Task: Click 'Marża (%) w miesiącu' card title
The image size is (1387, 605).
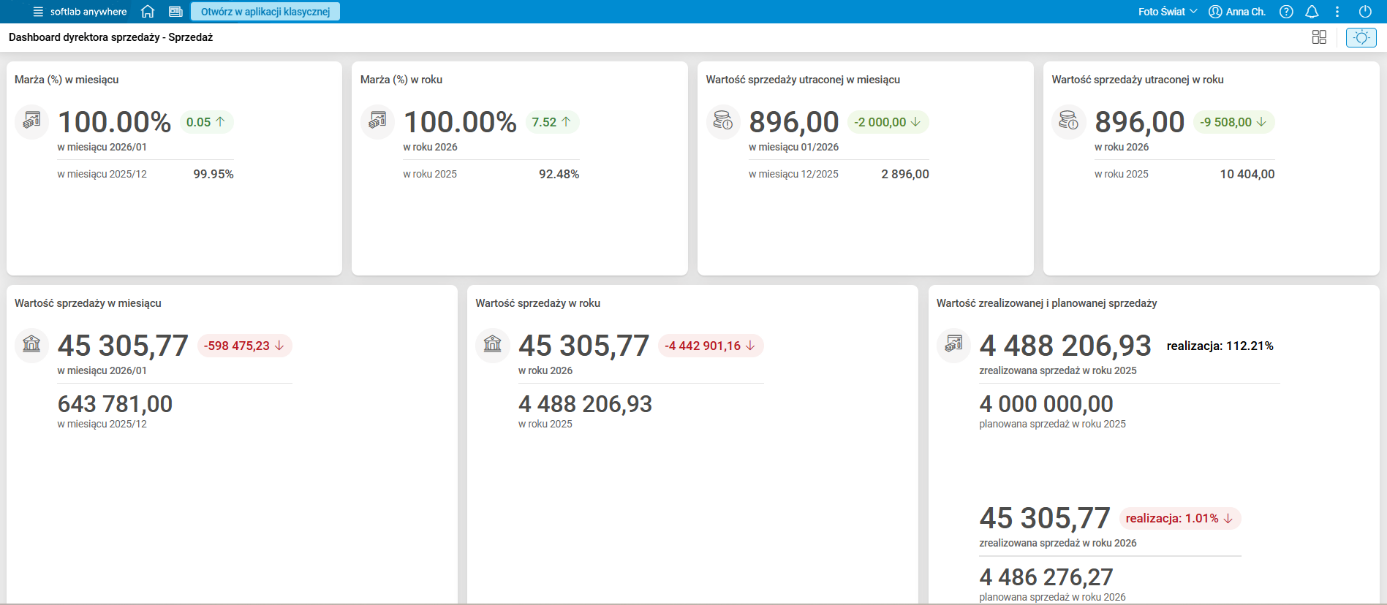Action: (x=67, y=79)
